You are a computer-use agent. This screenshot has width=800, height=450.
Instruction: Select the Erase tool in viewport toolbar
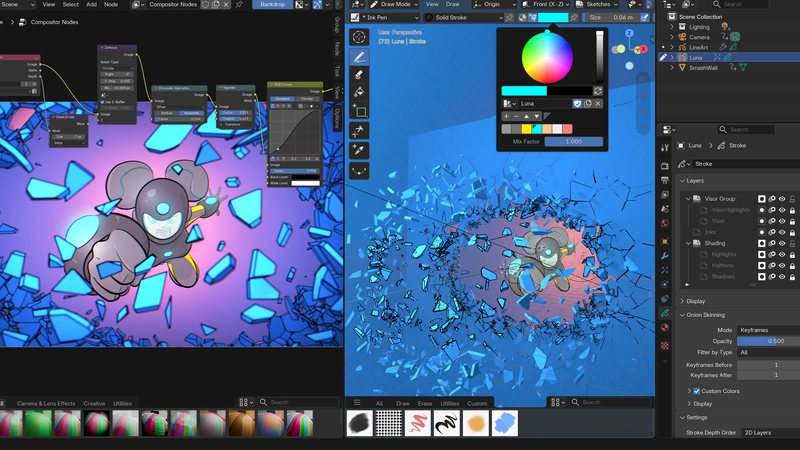359,74
